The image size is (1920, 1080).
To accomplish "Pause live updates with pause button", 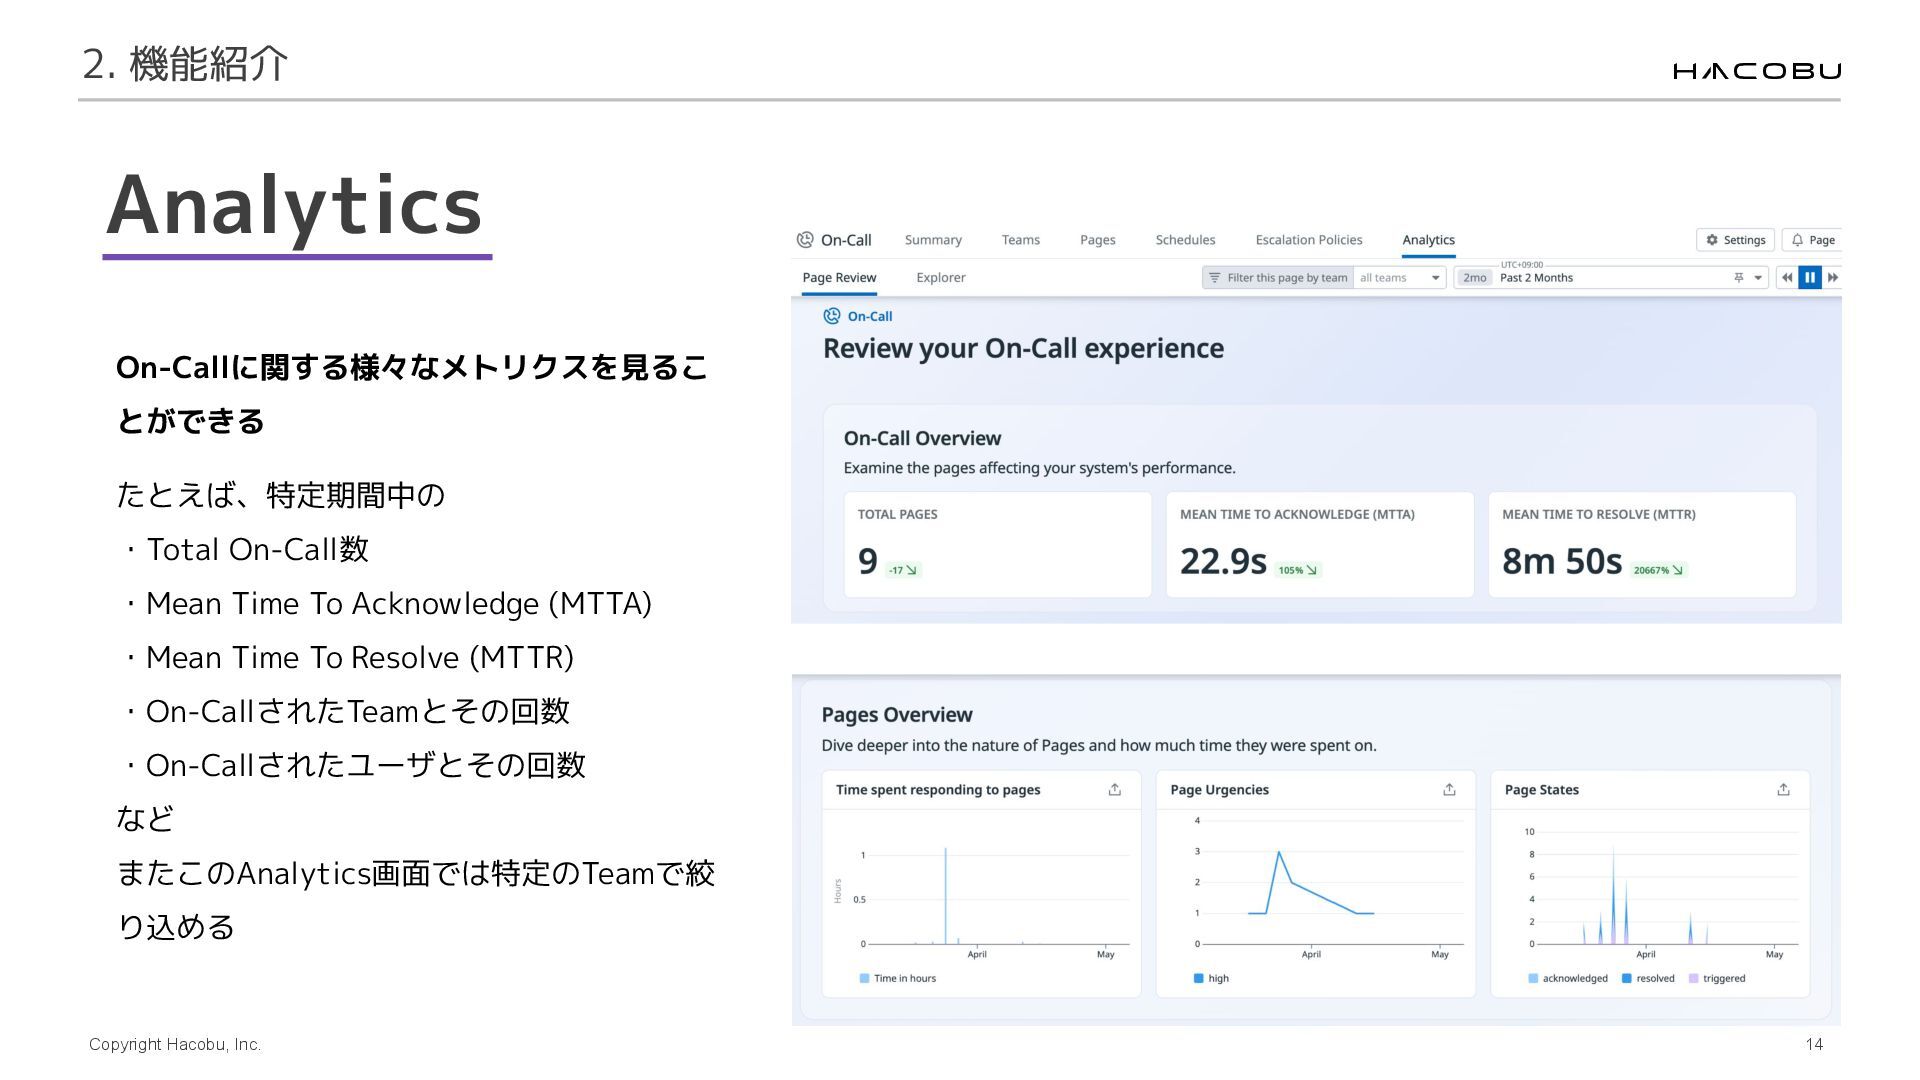I will 1810,278.
